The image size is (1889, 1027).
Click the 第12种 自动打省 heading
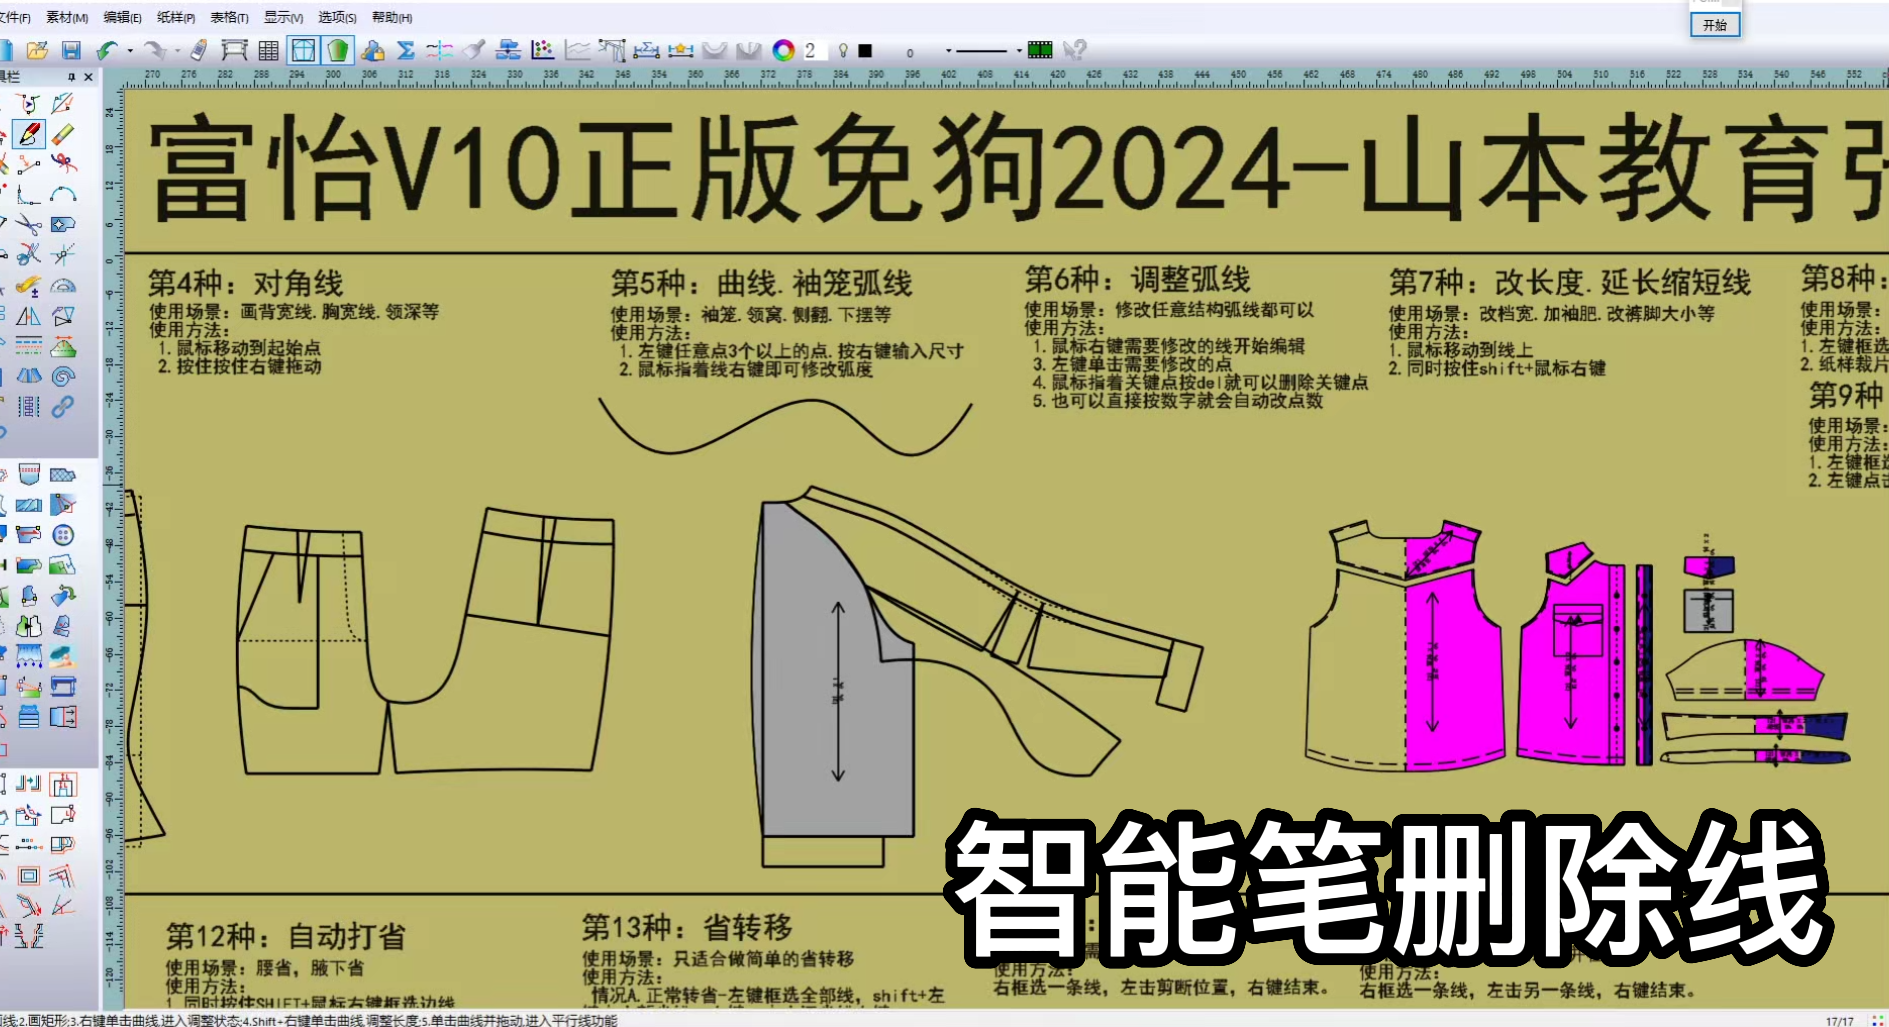286,936
